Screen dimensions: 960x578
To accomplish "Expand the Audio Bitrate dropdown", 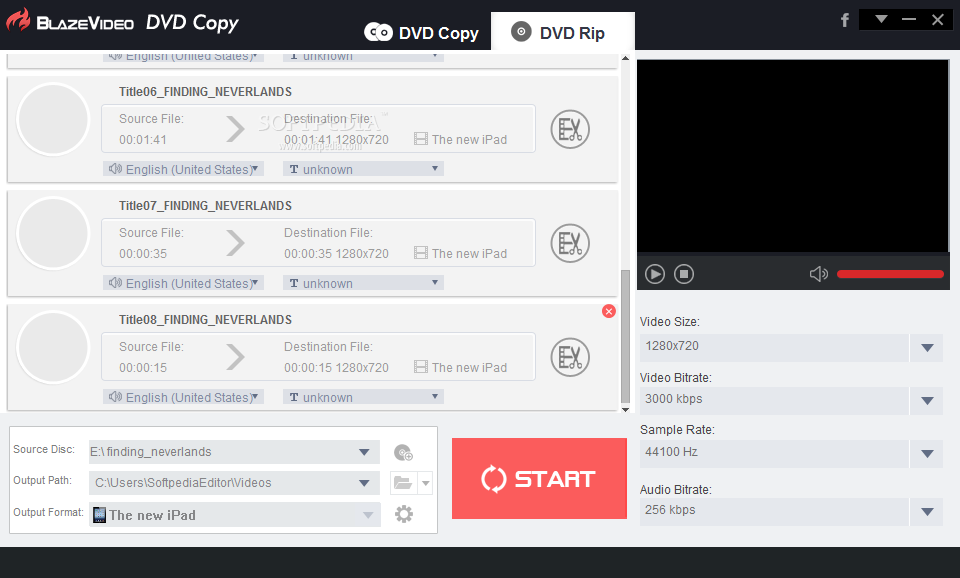I will [x=927, y=512].
